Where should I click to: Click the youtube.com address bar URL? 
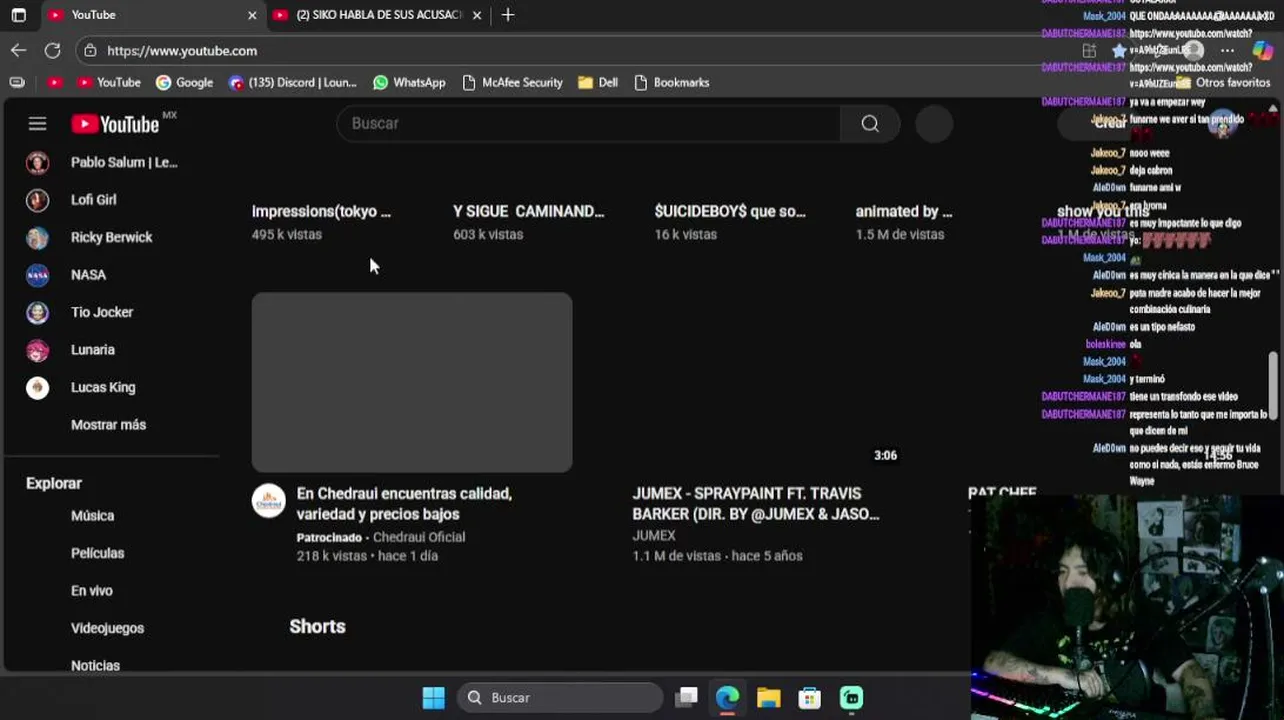pyautogui.click(x=182, y=50)
